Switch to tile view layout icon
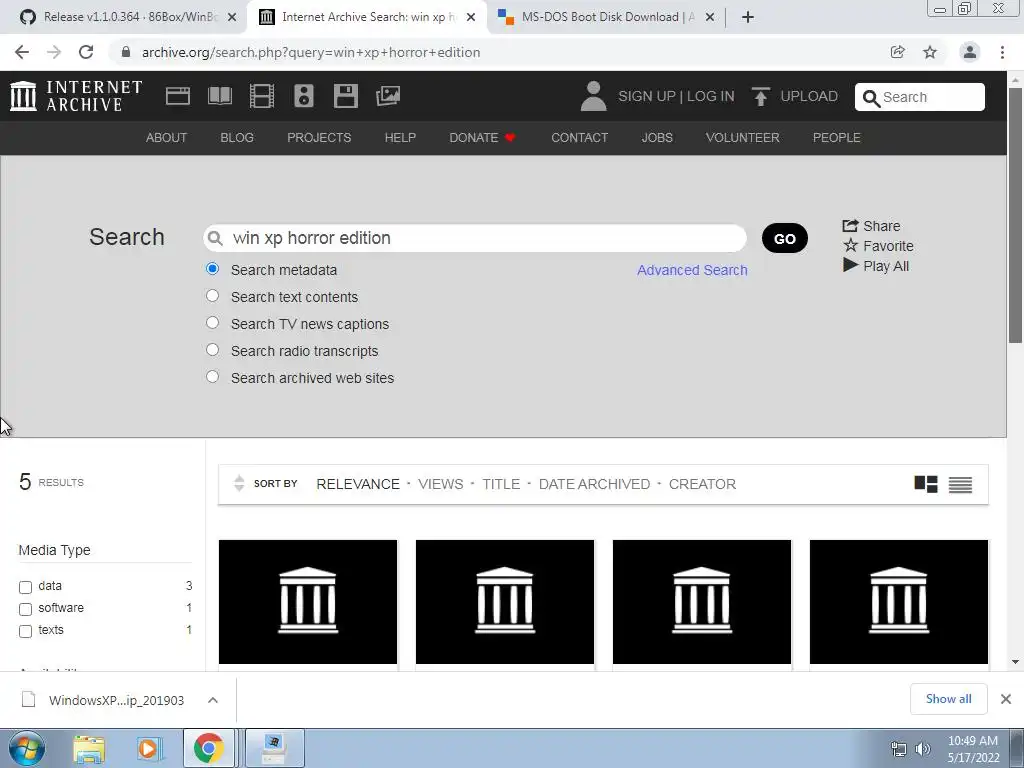Image resolution: width=1024 pixels, height=768 pixels. pyautogui.click(x=926, y=484)
